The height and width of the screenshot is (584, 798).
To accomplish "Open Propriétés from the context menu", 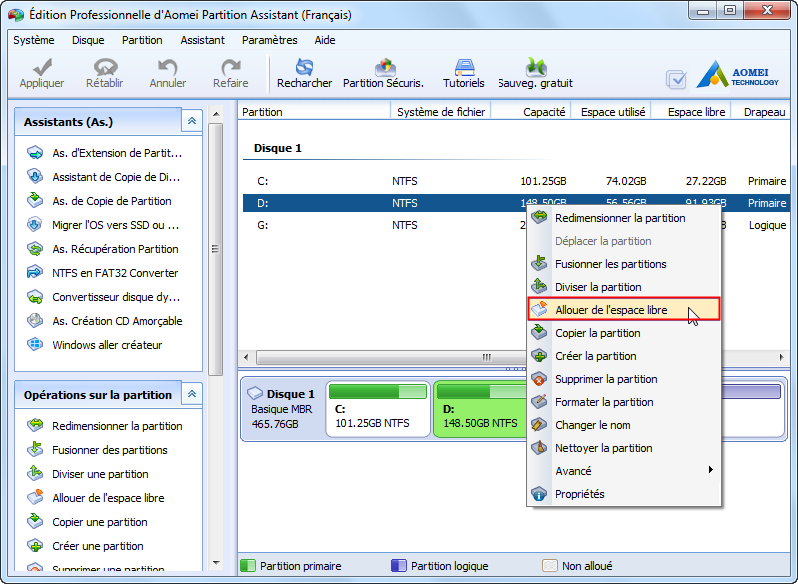I will click(624, 494).
